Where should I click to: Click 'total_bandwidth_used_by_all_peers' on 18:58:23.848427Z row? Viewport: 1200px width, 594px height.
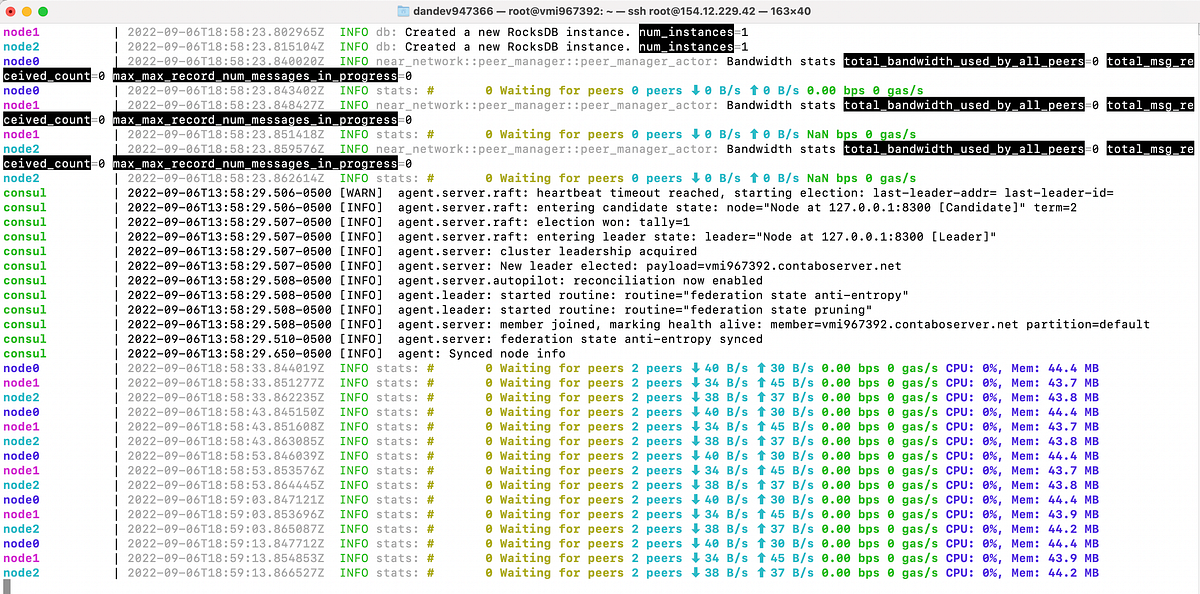(x=963, y=105)
